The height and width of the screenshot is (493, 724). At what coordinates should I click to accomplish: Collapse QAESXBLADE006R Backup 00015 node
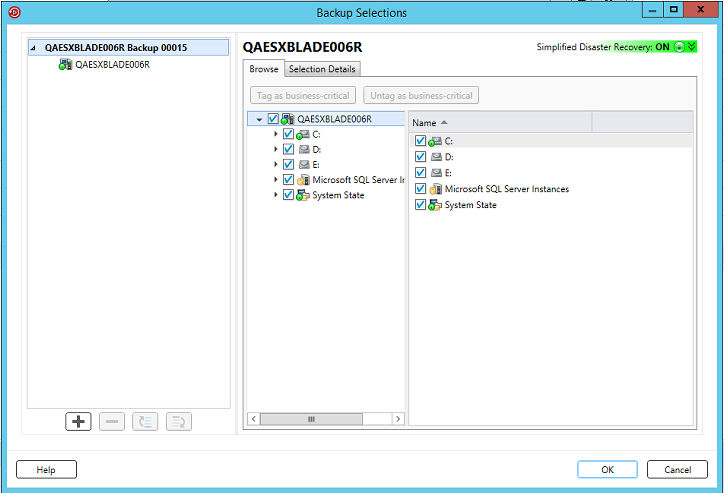point(33,48)
